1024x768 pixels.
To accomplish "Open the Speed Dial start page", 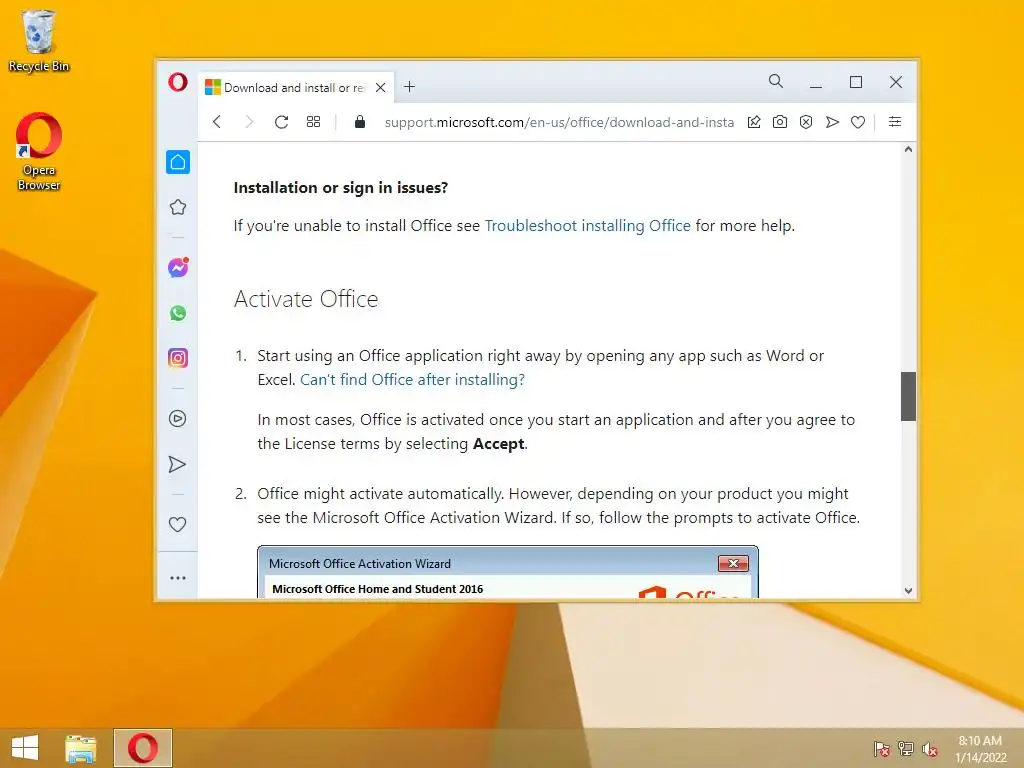I will click(313, 122).
